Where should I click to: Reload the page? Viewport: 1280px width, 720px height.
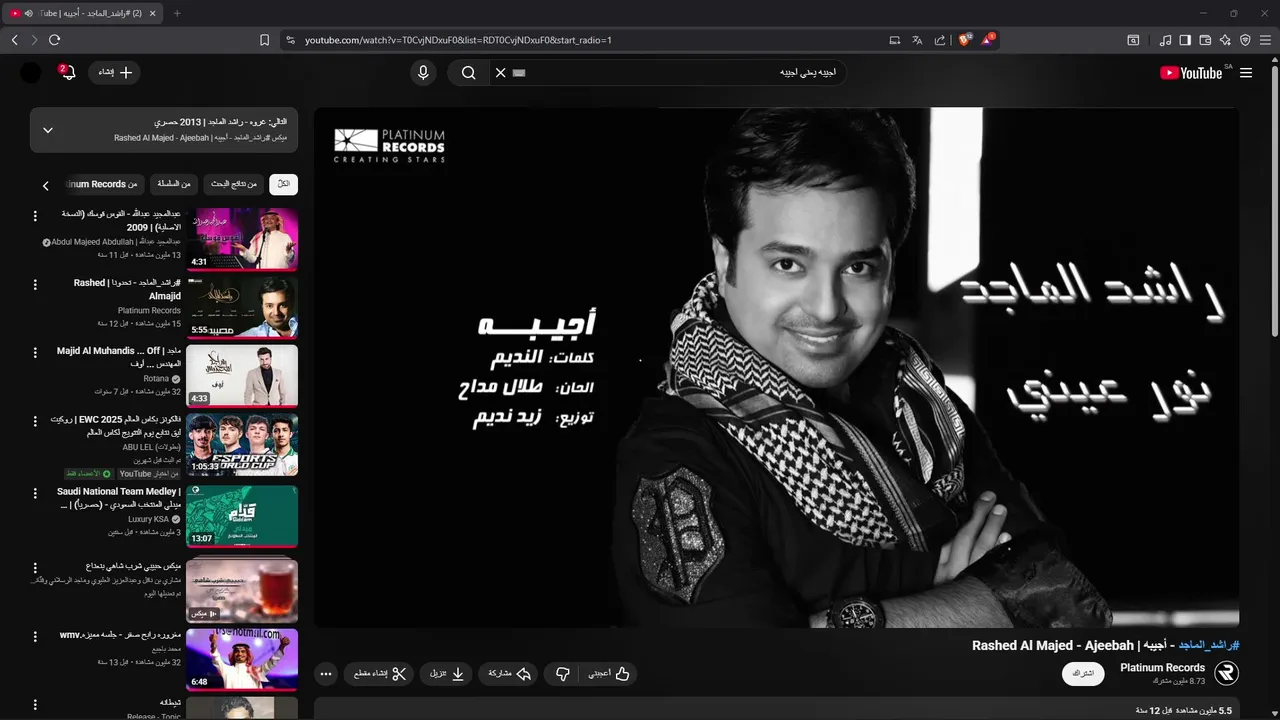[x=54, y=40]
